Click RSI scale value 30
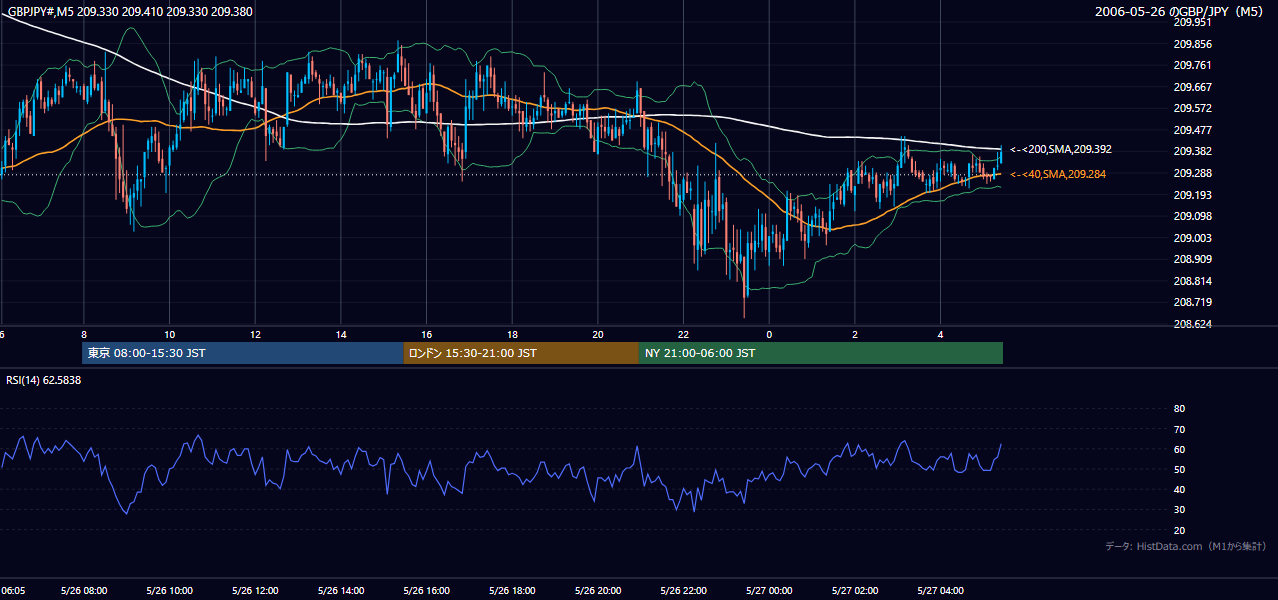The width and height of the screenshot is (1278, 600). click(1179, 510)
